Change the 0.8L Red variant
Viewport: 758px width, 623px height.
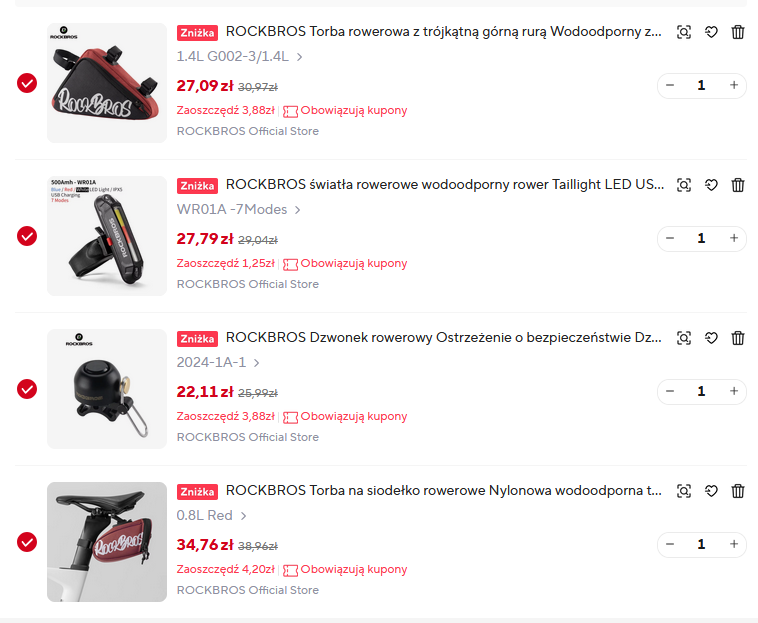212,516
